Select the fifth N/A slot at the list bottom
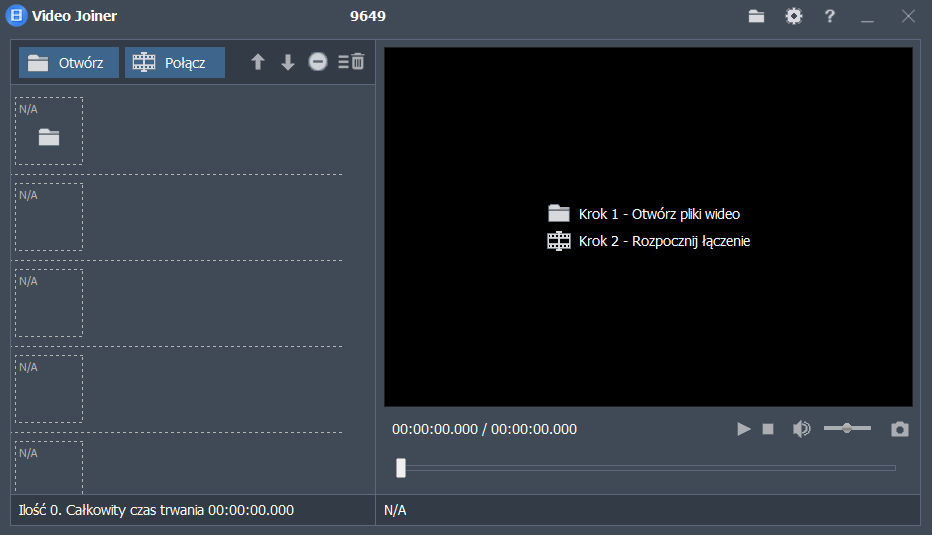Image resolution: width=932 pixels, height=535 pixels. click(49, 468)
